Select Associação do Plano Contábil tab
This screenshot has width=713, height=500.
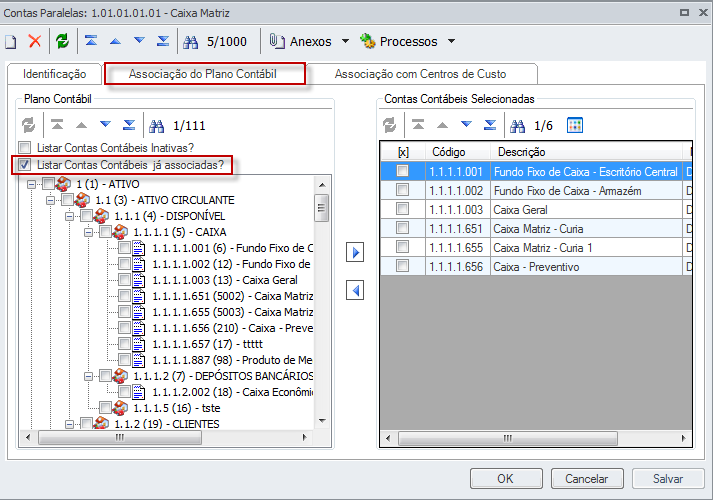(x=203, y=74)
